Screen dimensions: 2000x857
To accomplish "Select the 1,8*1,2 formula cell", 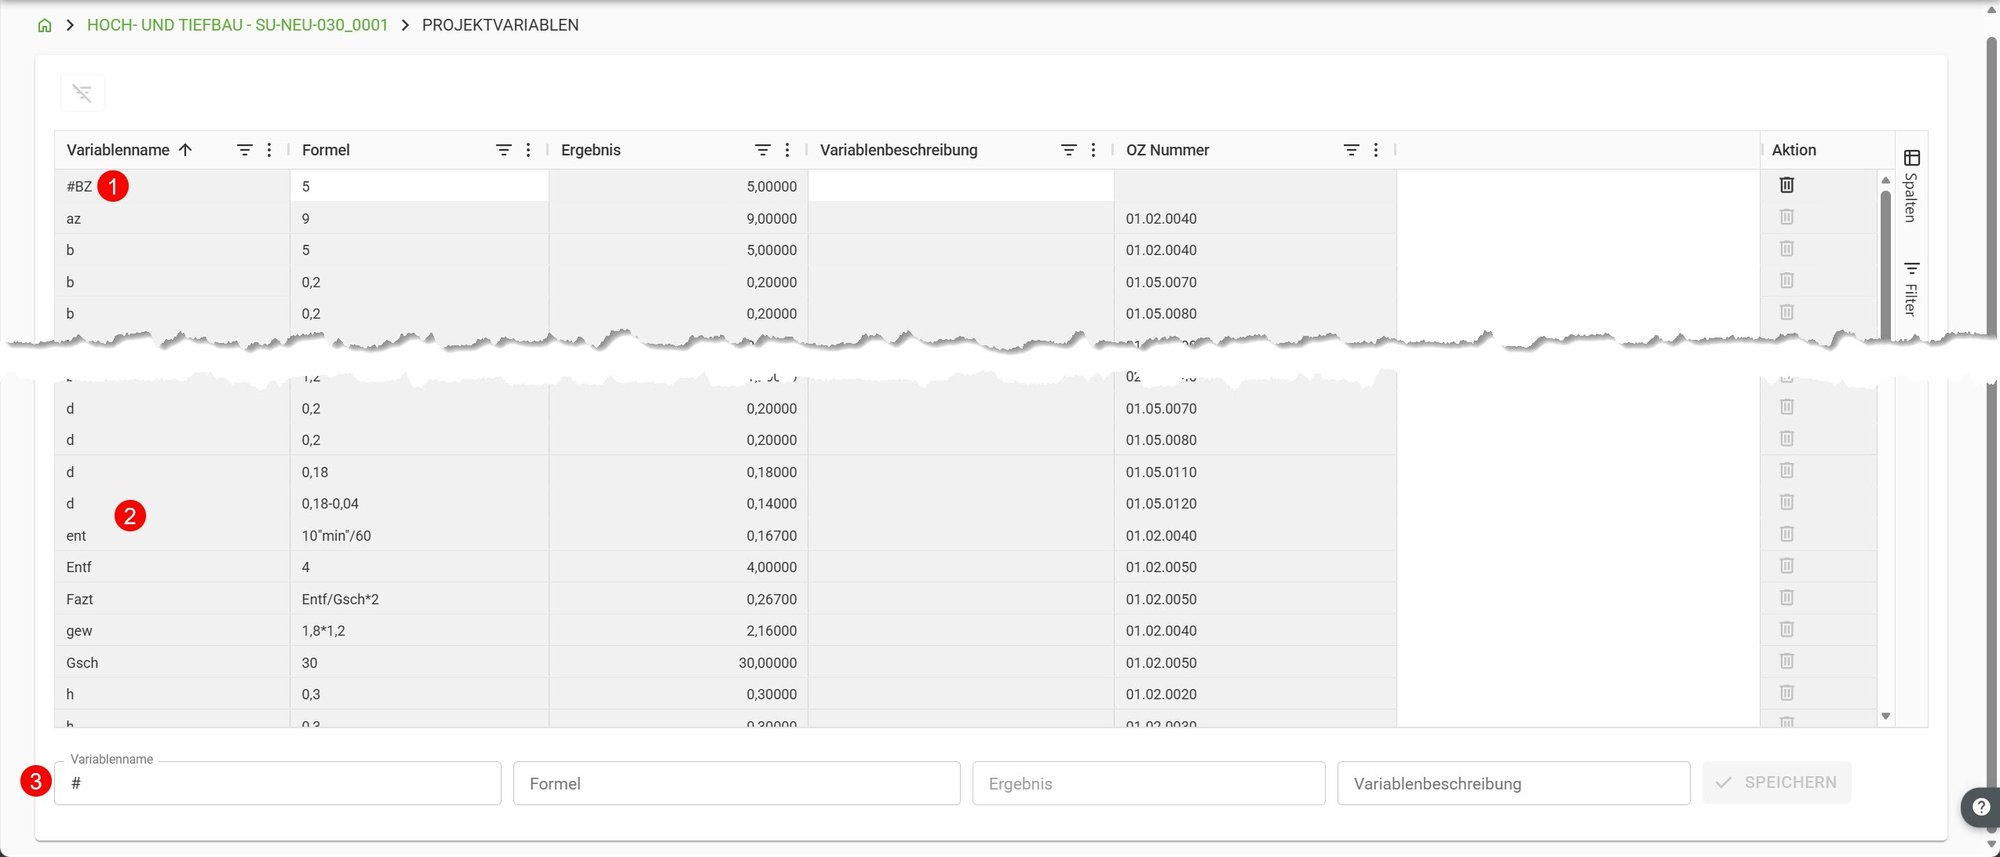I will pos(419,631).
